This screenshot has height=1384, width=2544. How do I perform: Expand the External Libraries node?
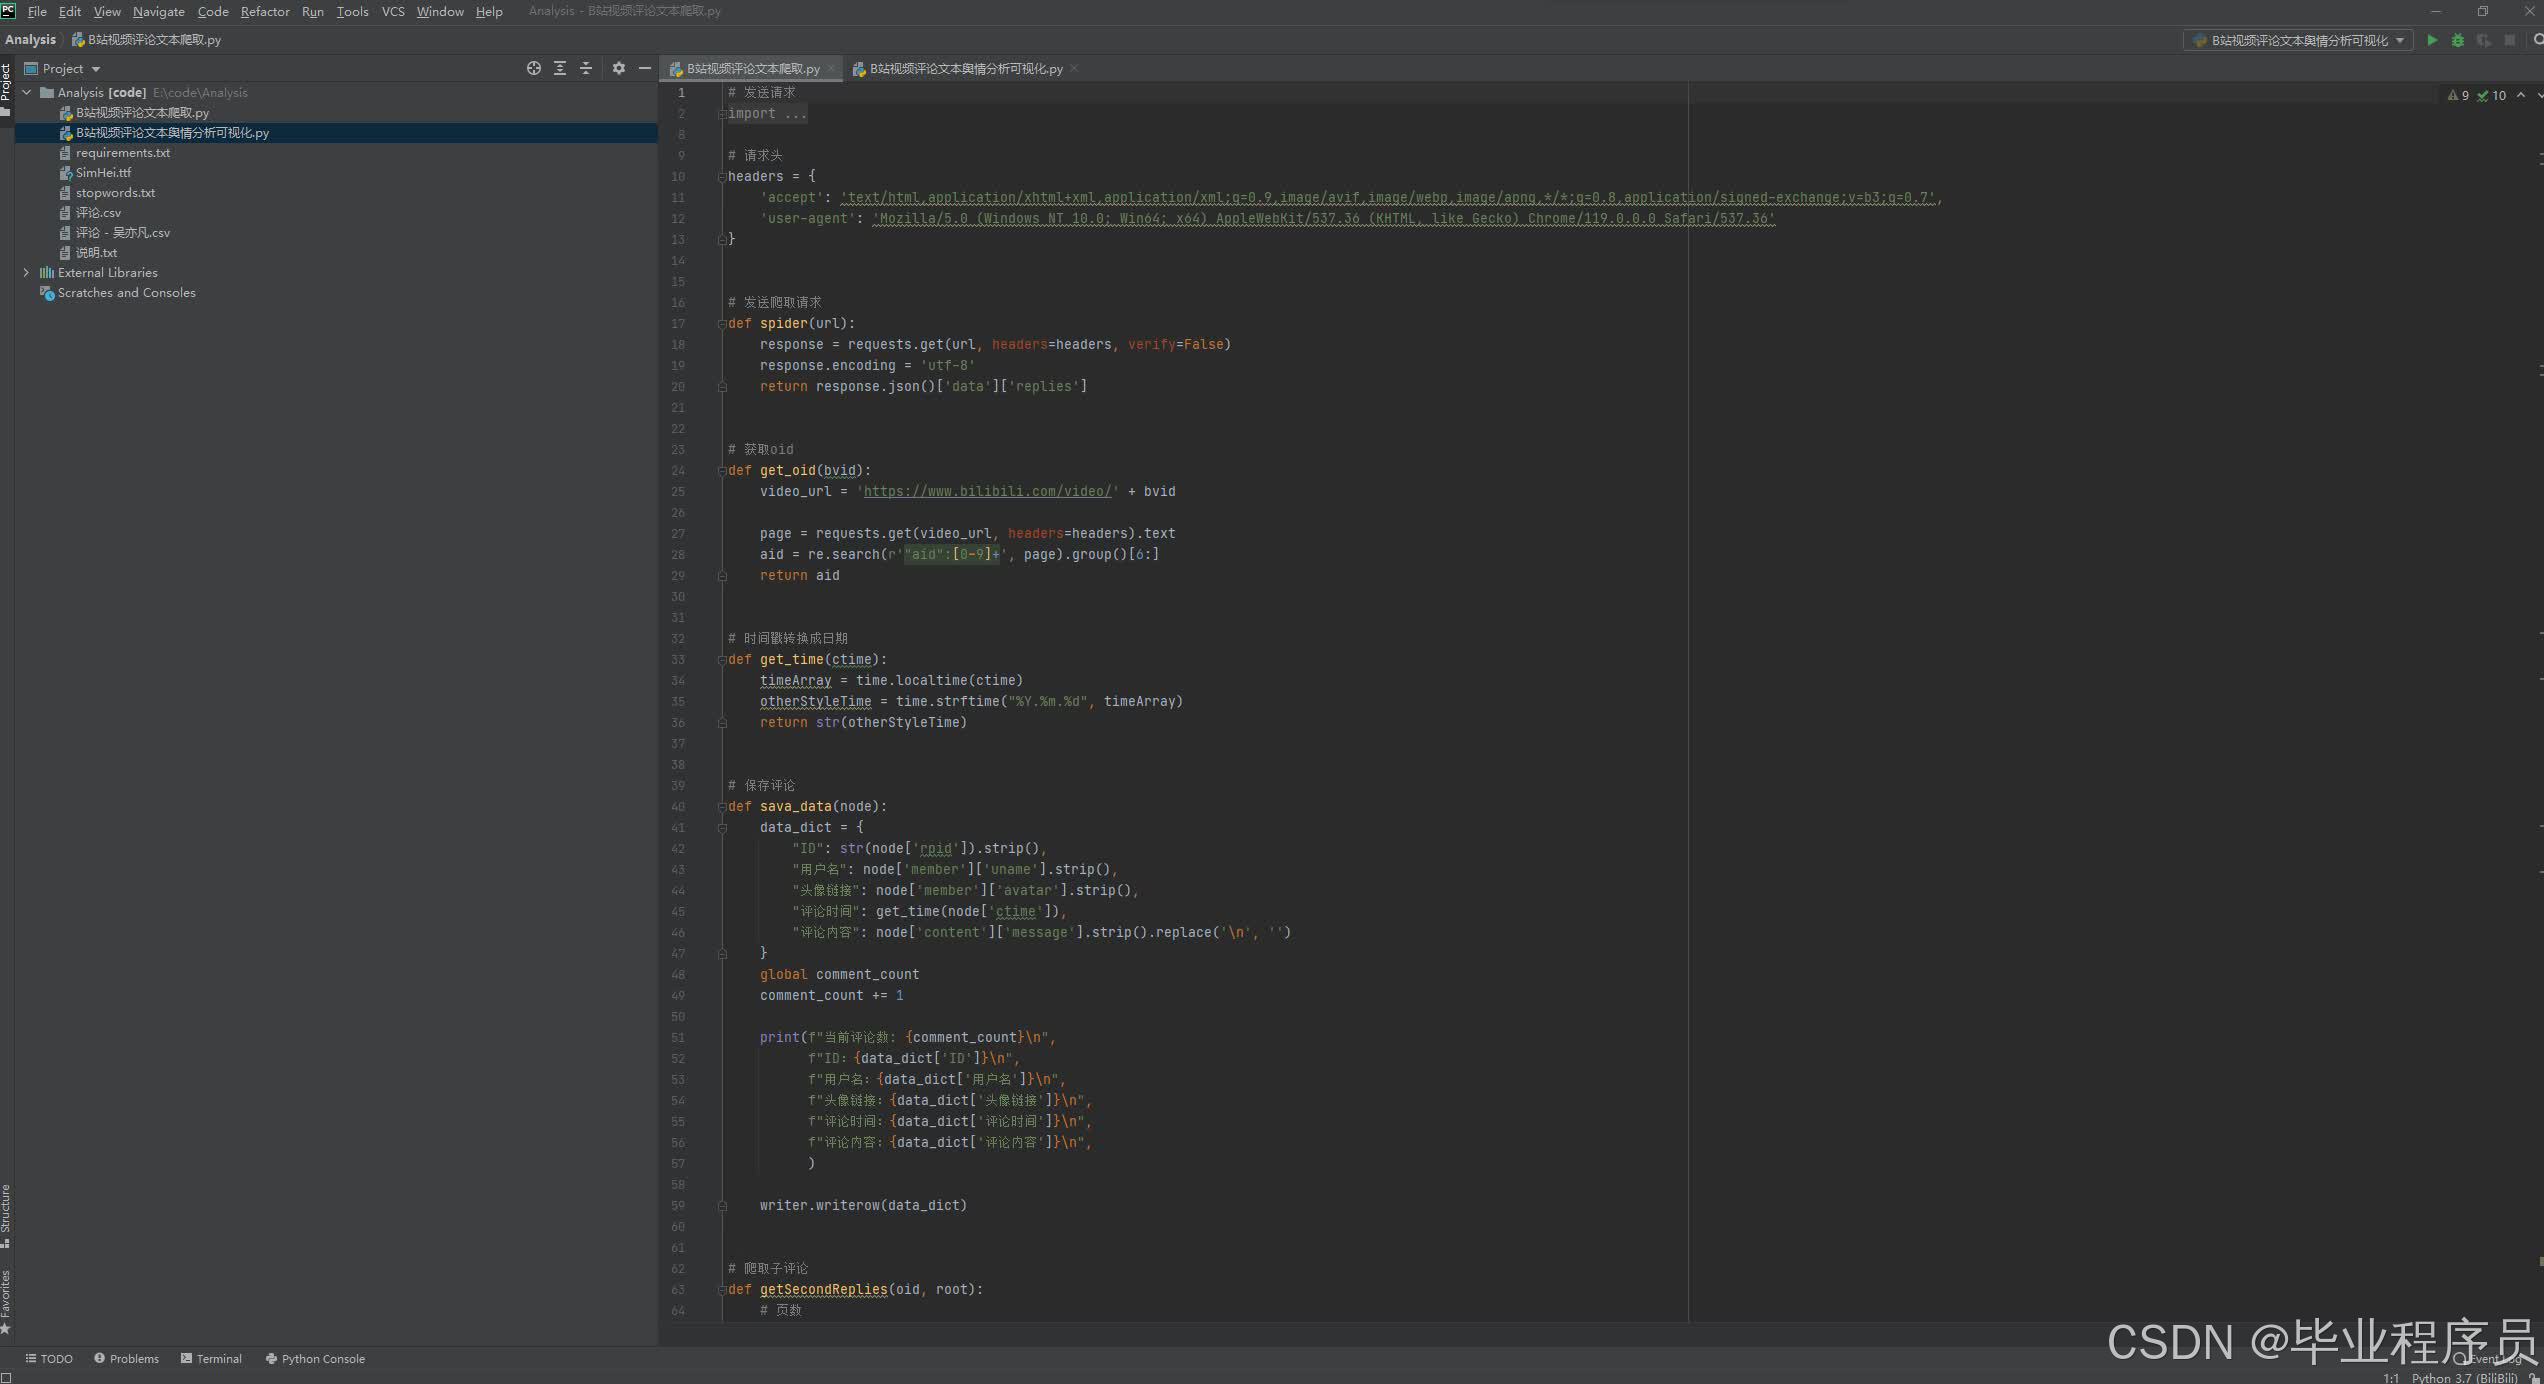(x=27, y=272)
